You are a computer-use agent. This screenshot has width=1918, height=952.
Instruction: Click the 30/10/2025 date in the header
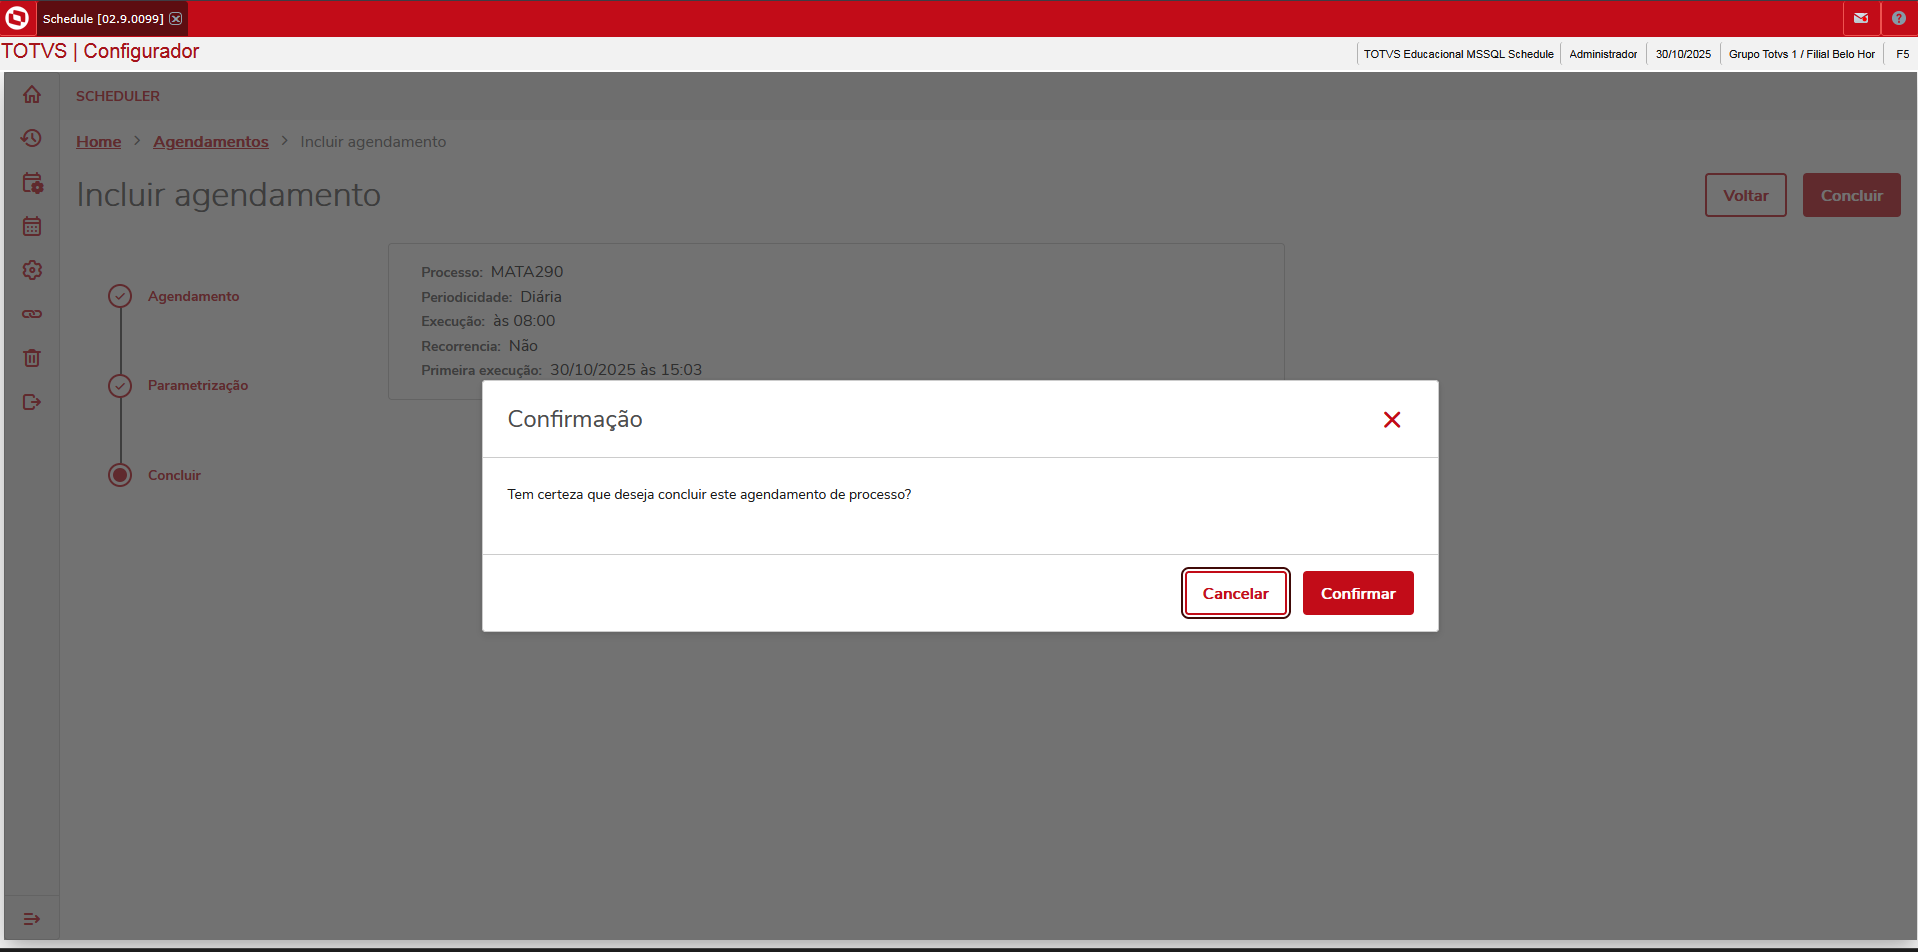[1683, 54]
